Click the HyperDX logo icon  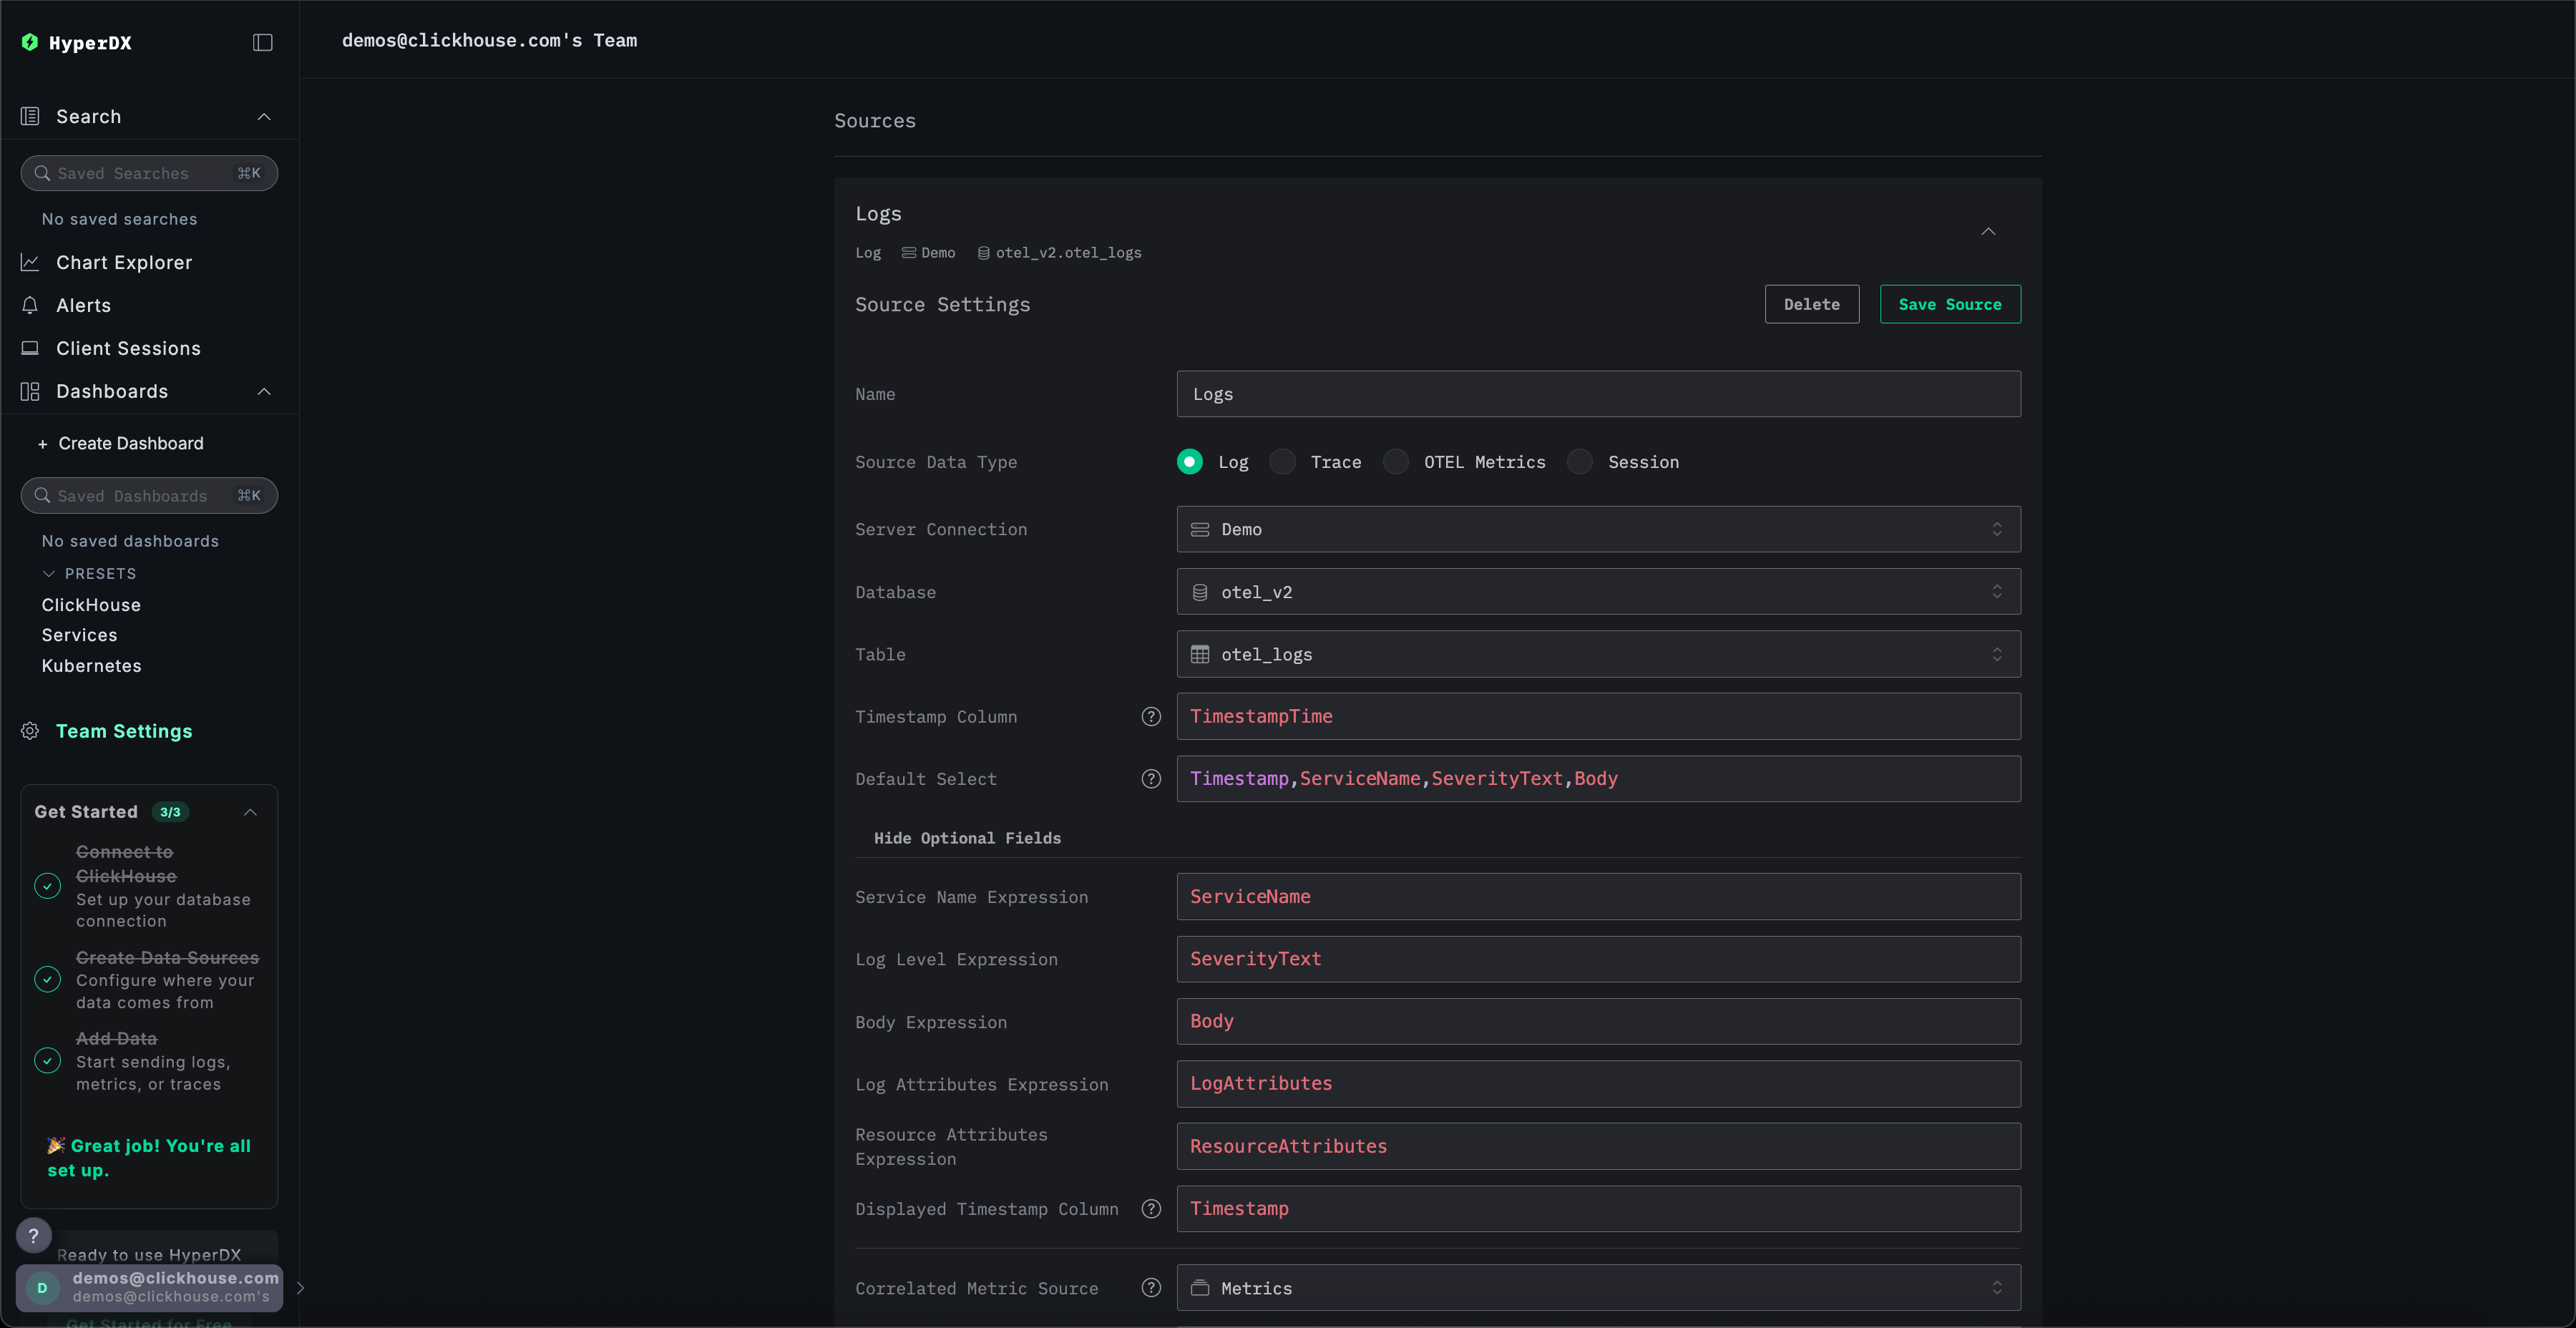30,42
